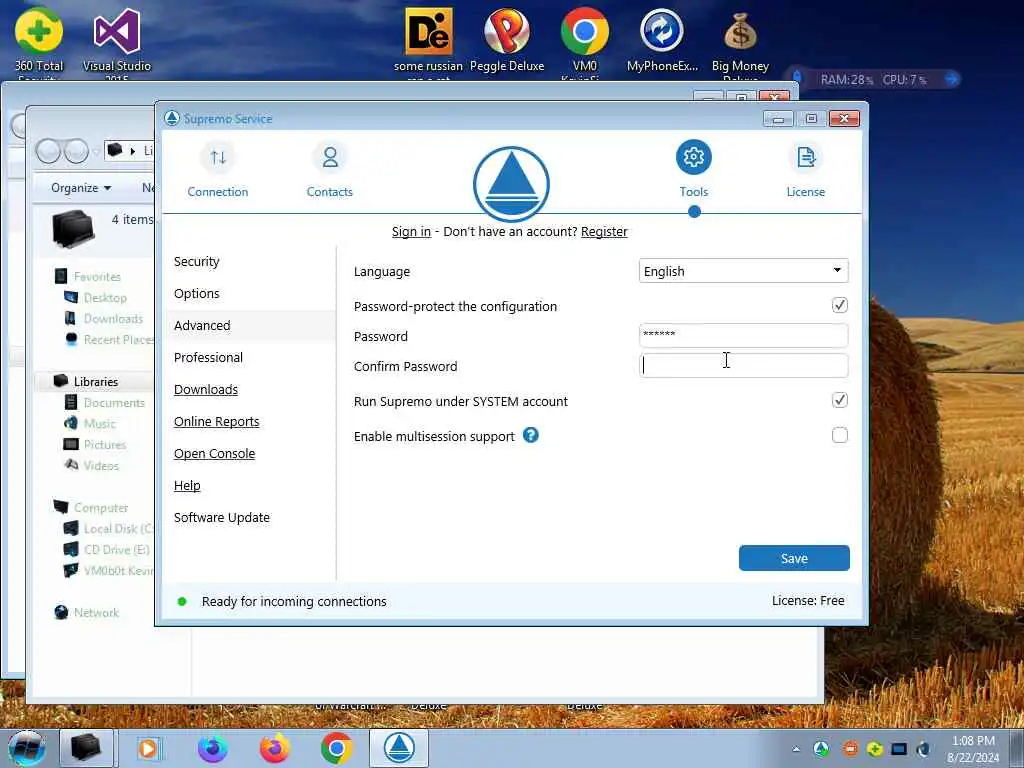This screenshot has height=768, width=1024.
Task: Click the Register link
Action: [604, 231]
